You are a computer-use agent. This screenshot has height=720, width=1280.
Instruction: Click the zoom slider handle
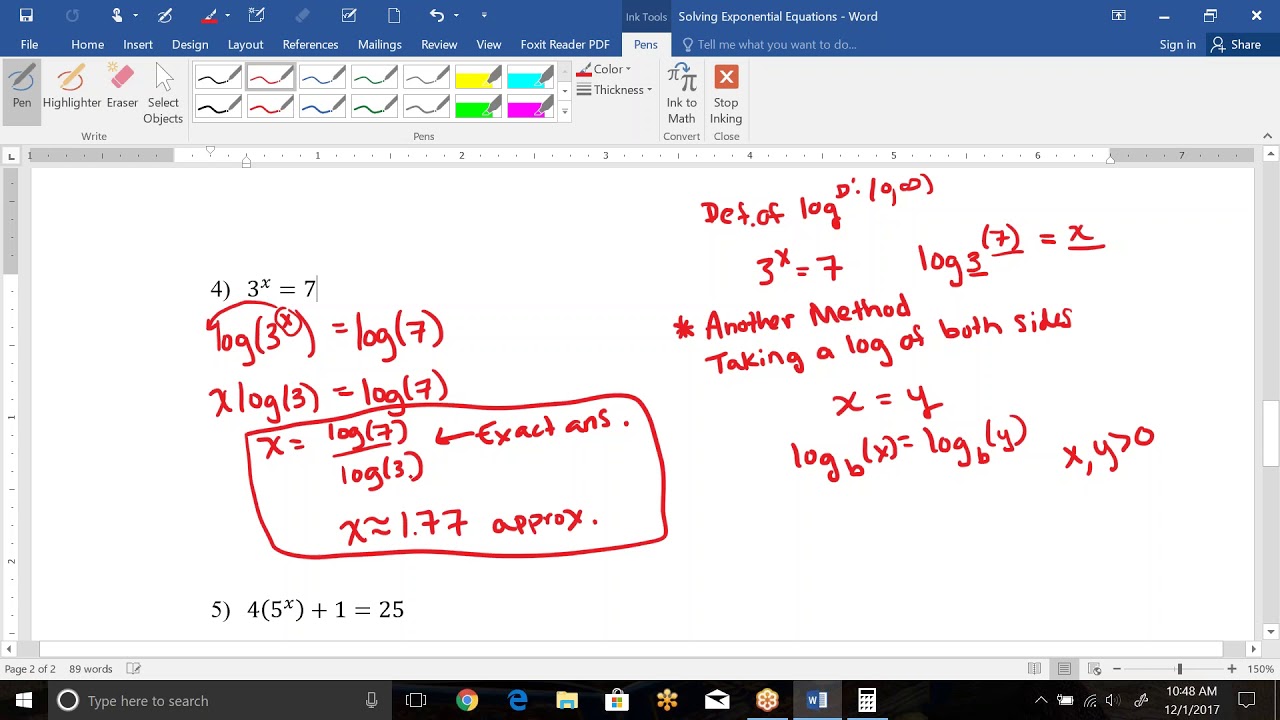pyautogui.click(x=1179, y=669)
